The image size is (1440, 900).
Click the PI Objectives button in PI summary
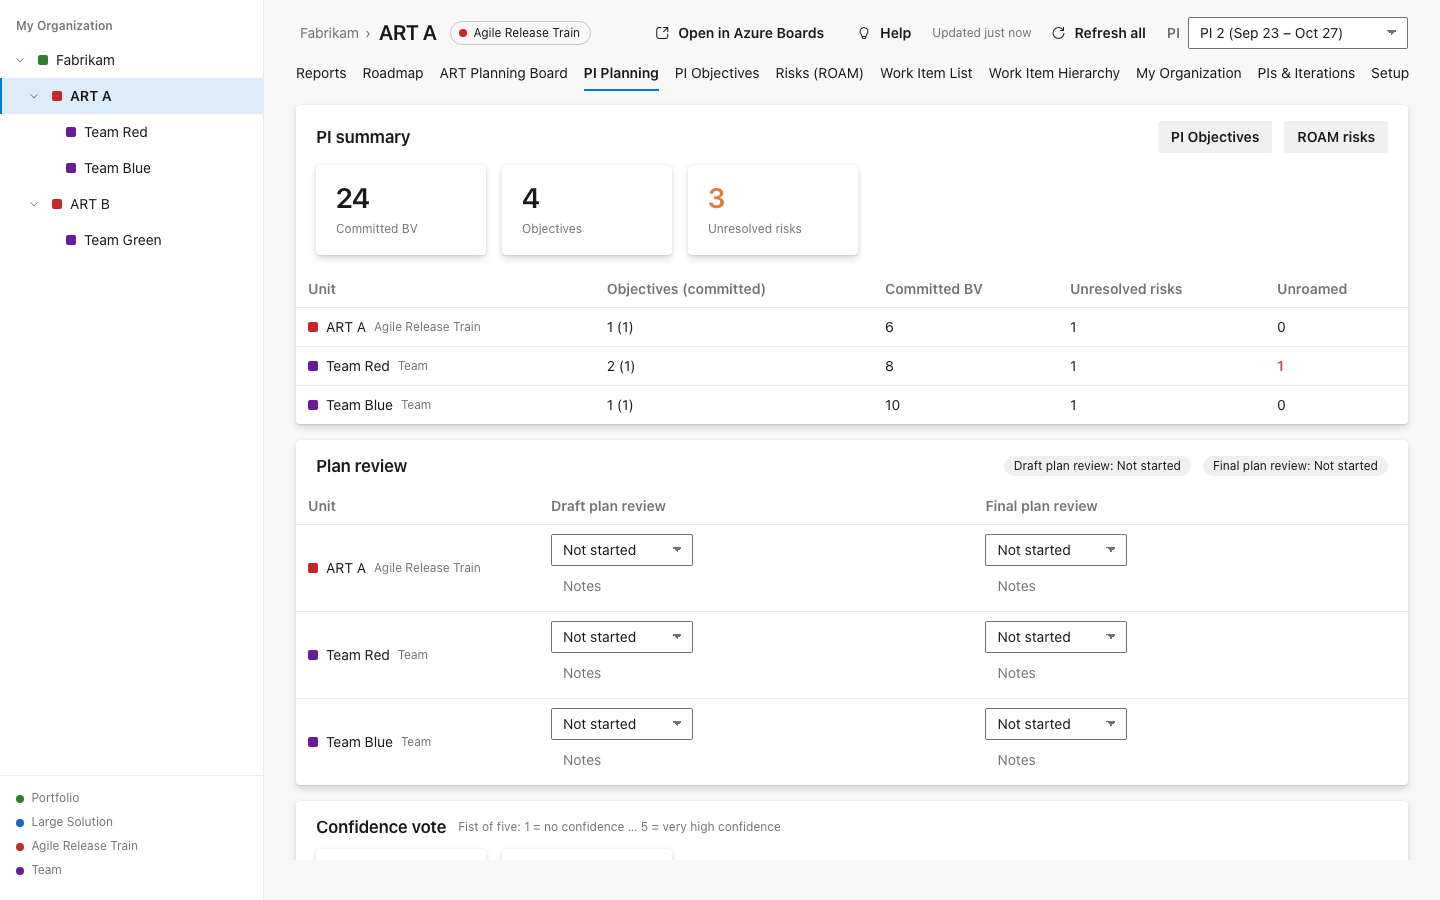click(x=1215, y=137)
